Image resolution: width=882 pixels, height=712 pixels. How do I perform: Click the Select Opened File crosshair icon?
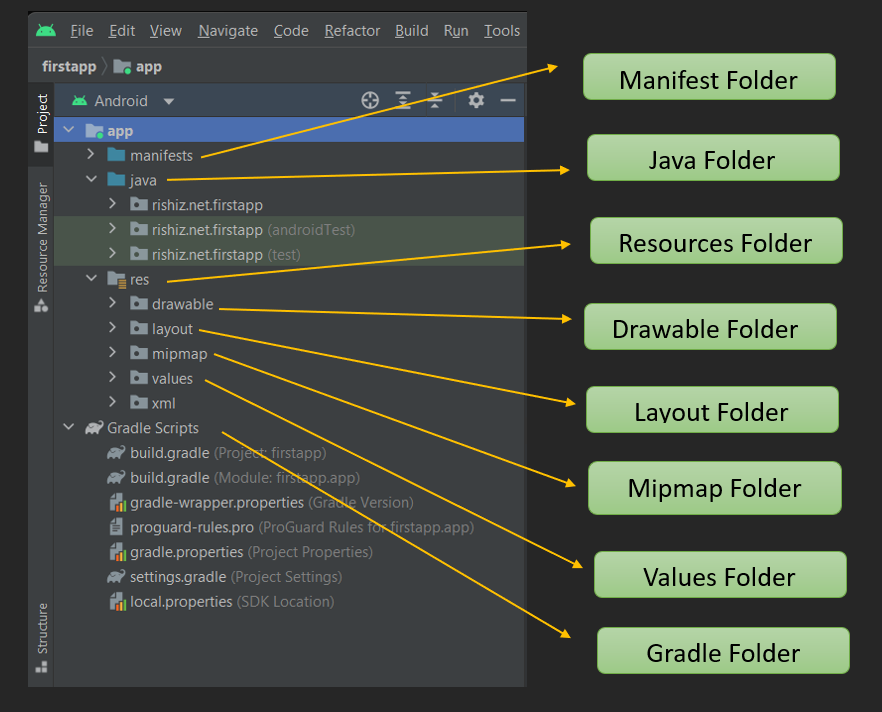tap(370, 100)
